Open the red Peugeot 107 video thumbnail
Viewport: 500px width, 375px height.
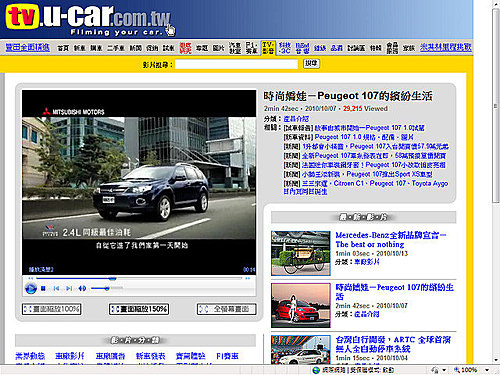(x=301, y=305)
